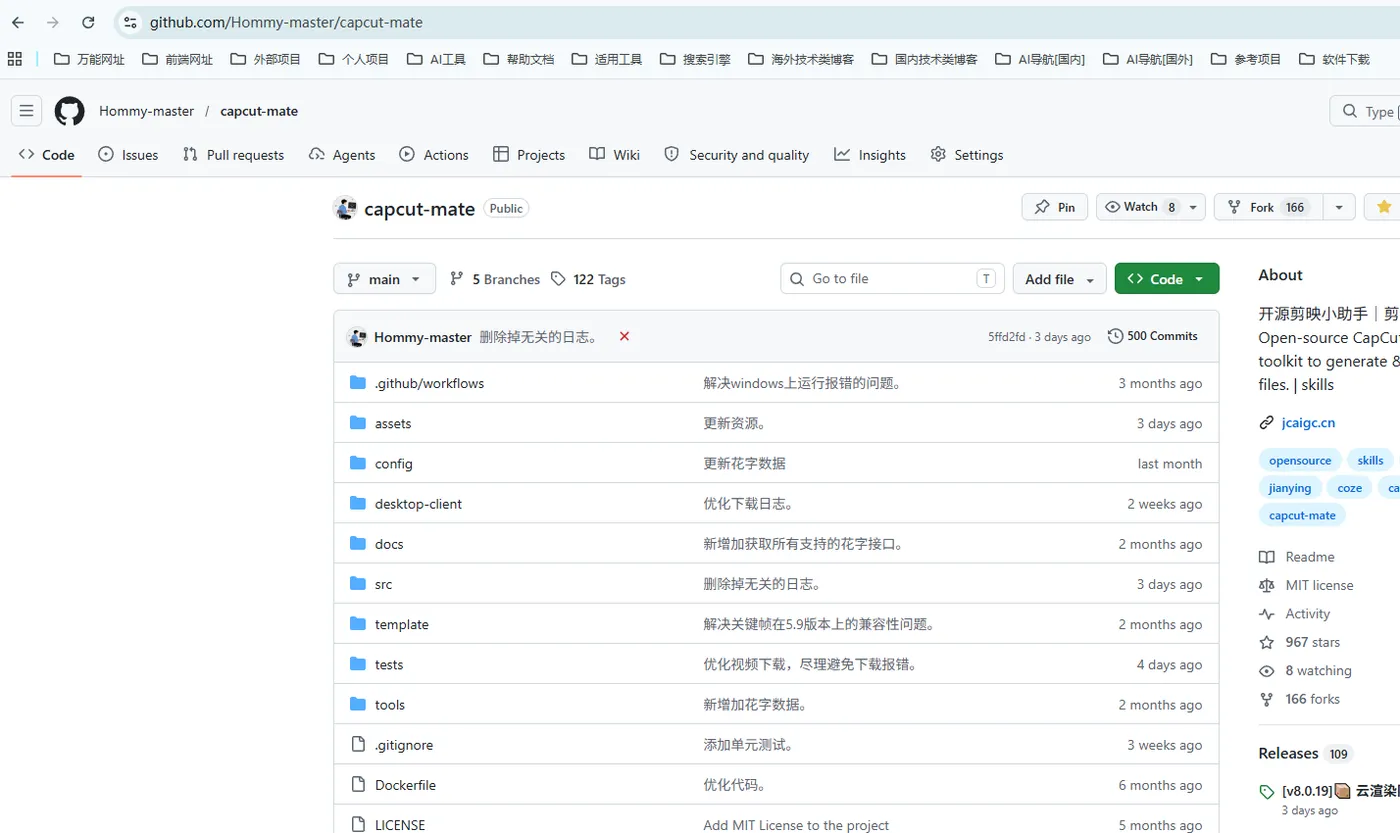Open the repository Settings tab
The image size is (1400, 833).
pos(967,155)
